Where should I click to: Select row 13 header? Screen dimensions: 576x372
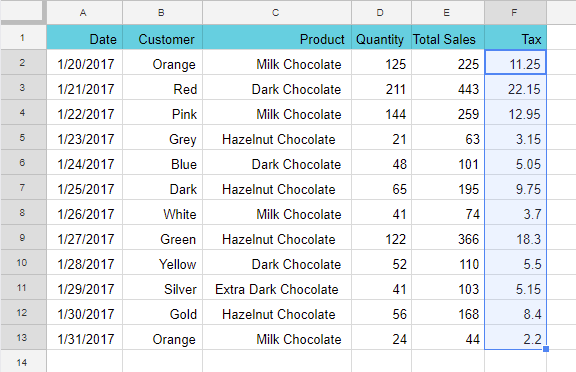23,337
